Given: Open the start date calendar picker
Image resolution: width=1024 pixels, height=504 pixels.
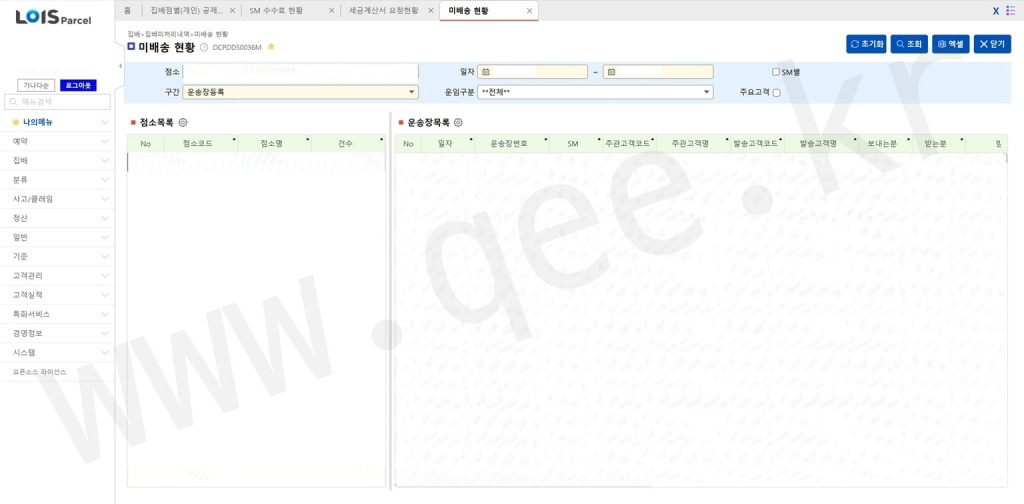Looking at the screenshot, I should click(485, 72).
